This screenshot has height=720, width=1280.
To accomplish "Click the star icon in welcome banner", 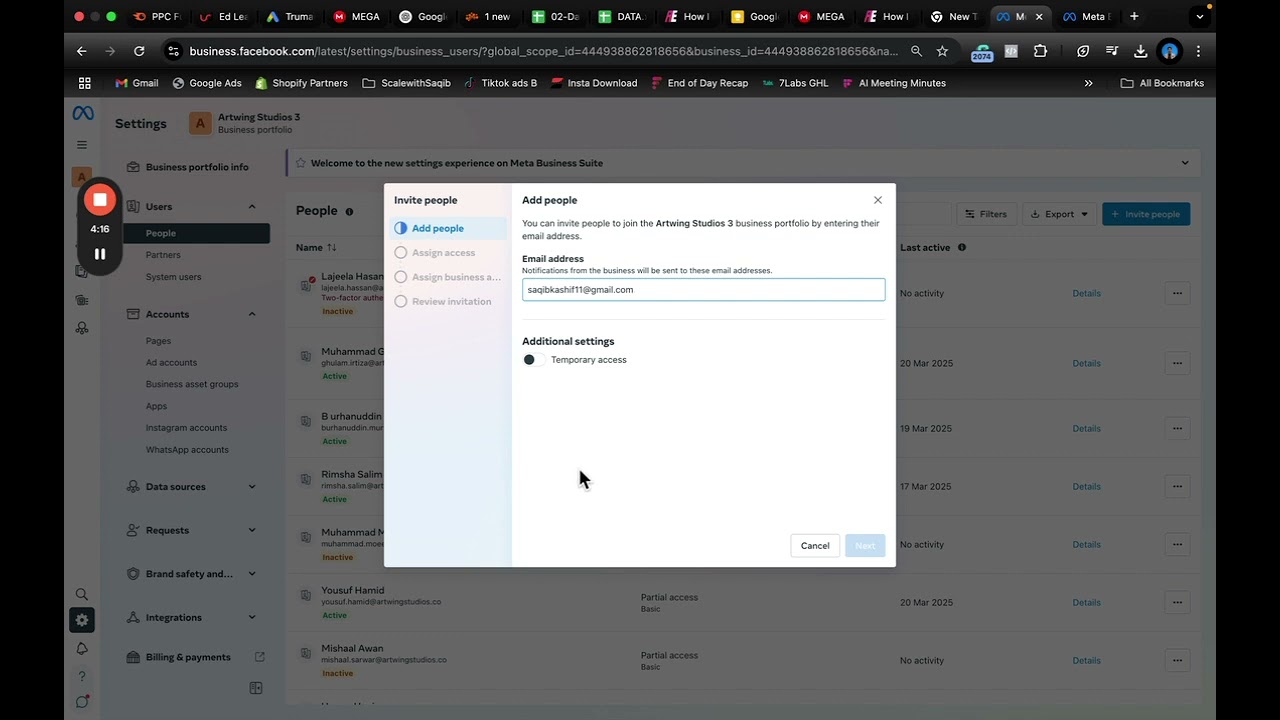I will click(x=300, y=163).
